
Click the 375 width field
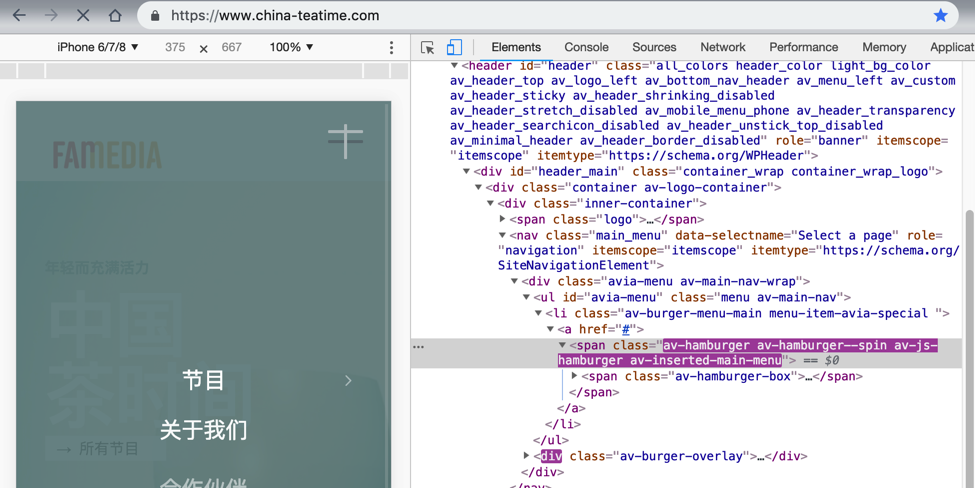[x=175, y=47]
